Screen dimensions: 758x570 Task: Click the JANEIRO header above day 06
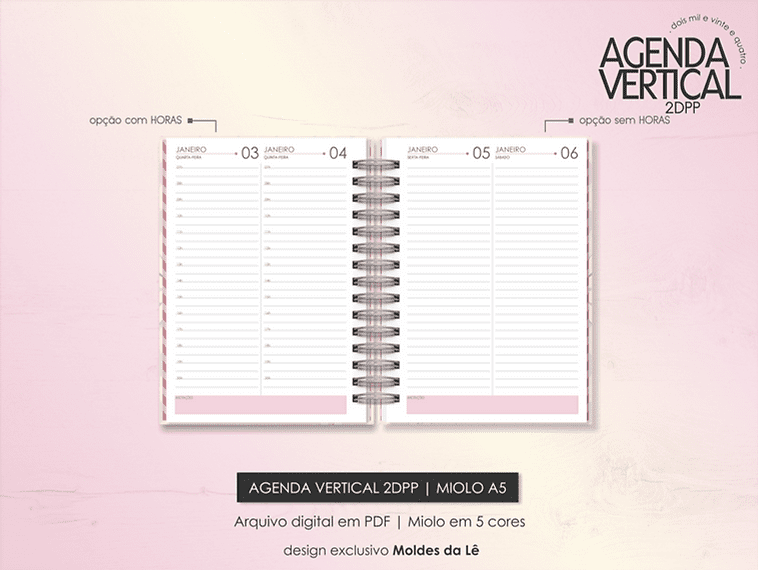(511, 148)
